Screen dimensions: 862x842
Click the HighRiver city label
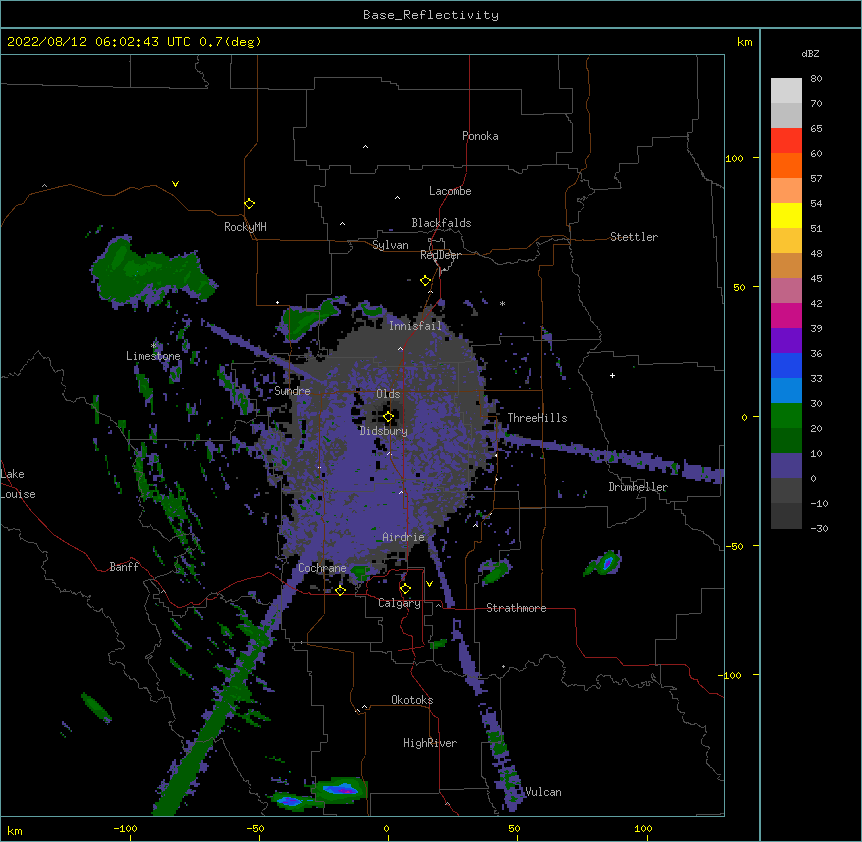(430, 743)
